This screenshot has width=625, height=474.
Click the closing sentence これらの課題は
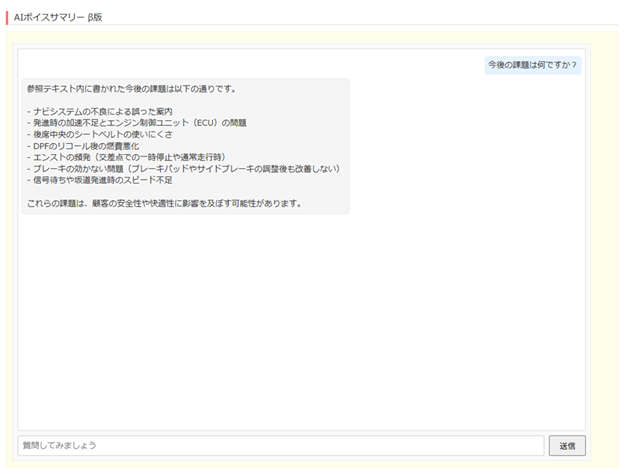[164, 204]
